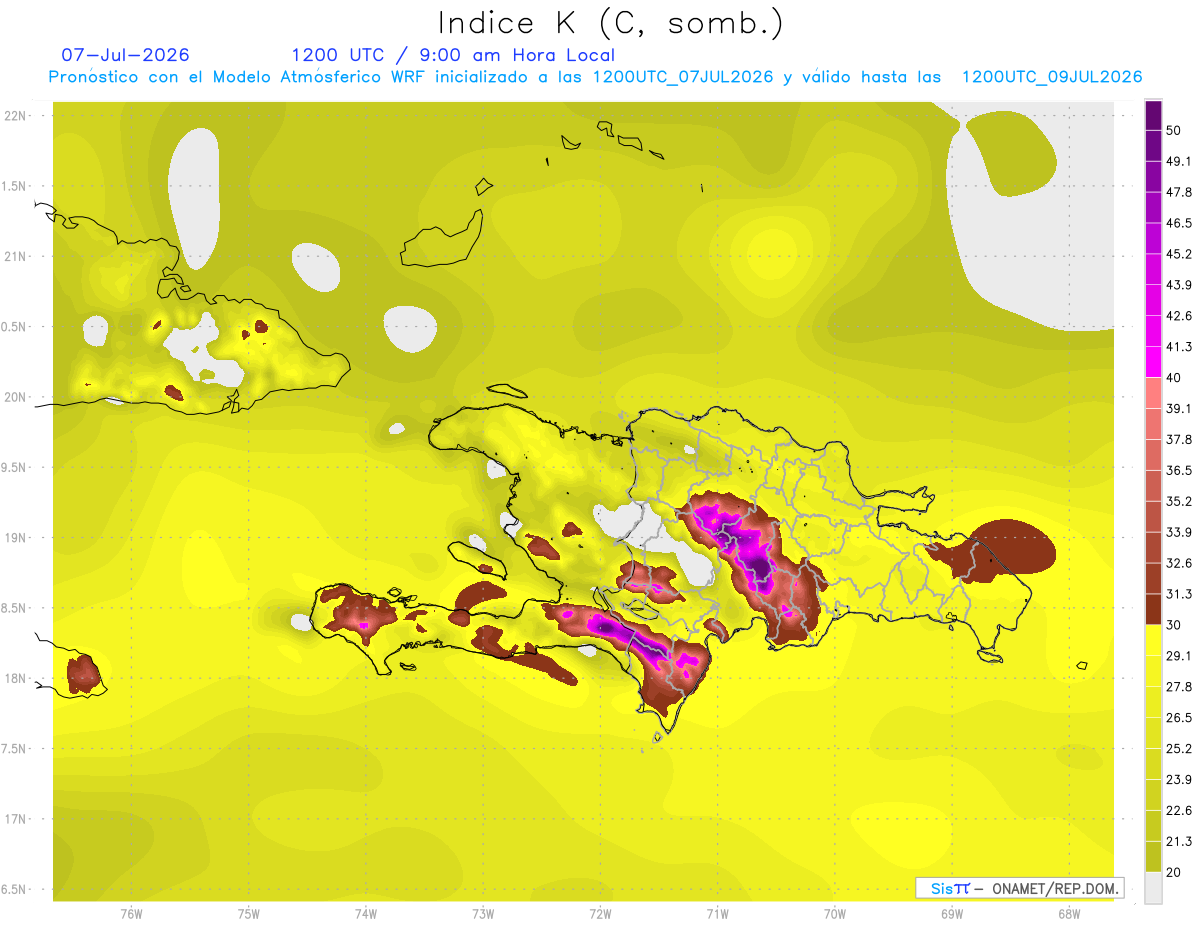Click the legend value "40"
The height and width of the screenshot is (927, 1200).
click(x=1176, y=377)
